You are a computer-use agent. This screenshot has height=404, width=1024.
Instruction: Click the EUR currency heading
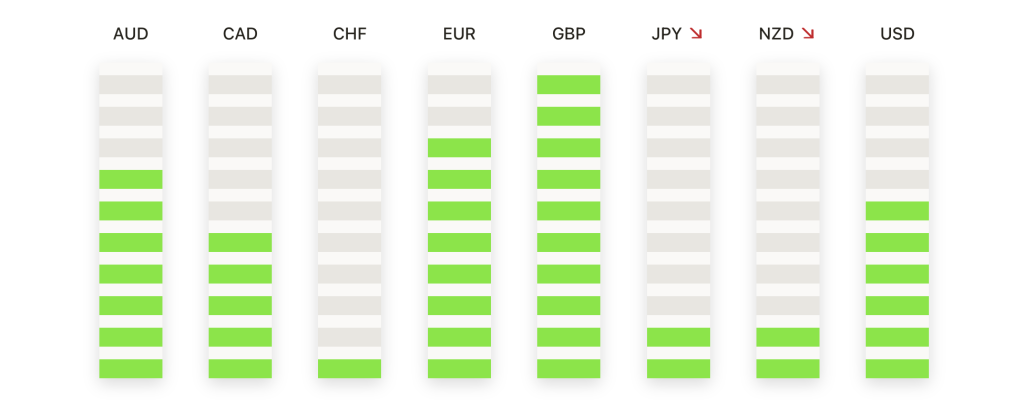click(x=459, y=34)
